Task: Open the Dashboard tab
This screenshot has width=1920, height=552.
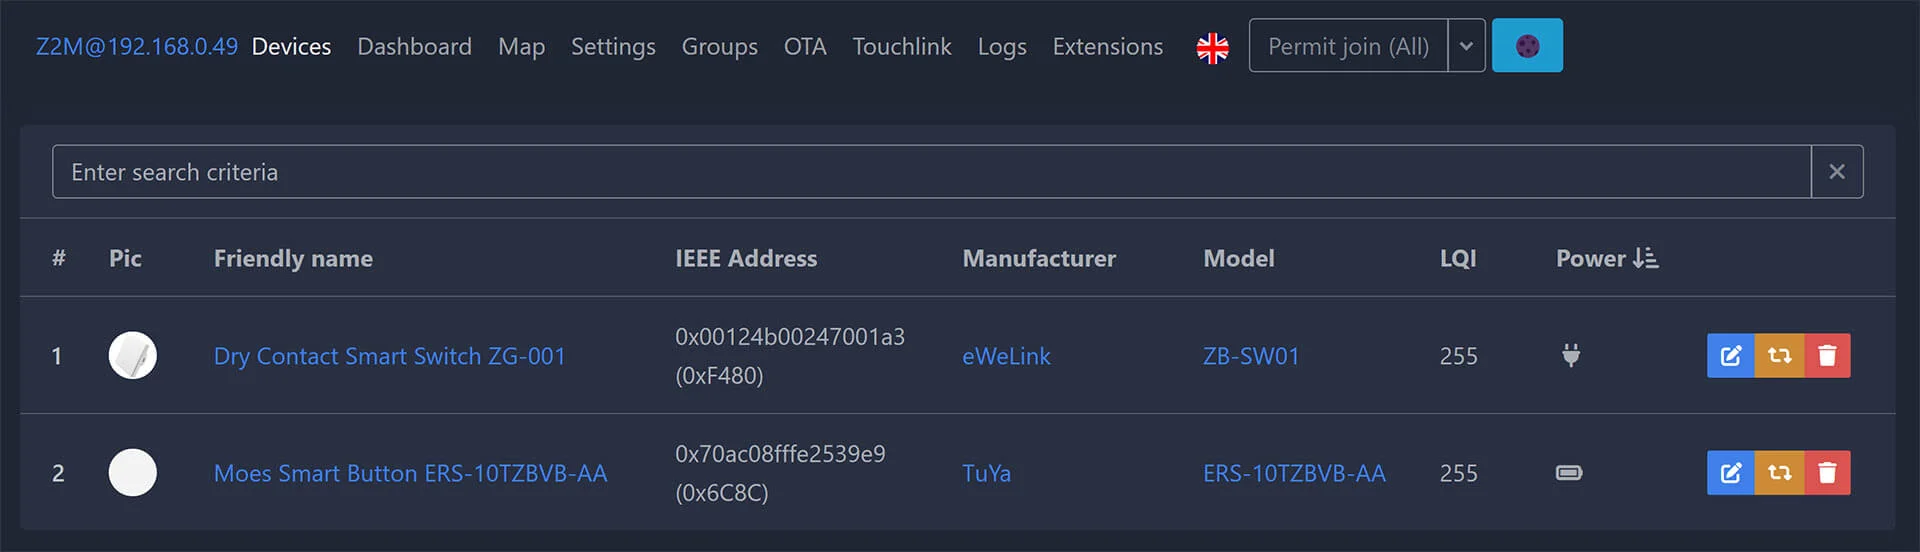Action: coord(414,47)
